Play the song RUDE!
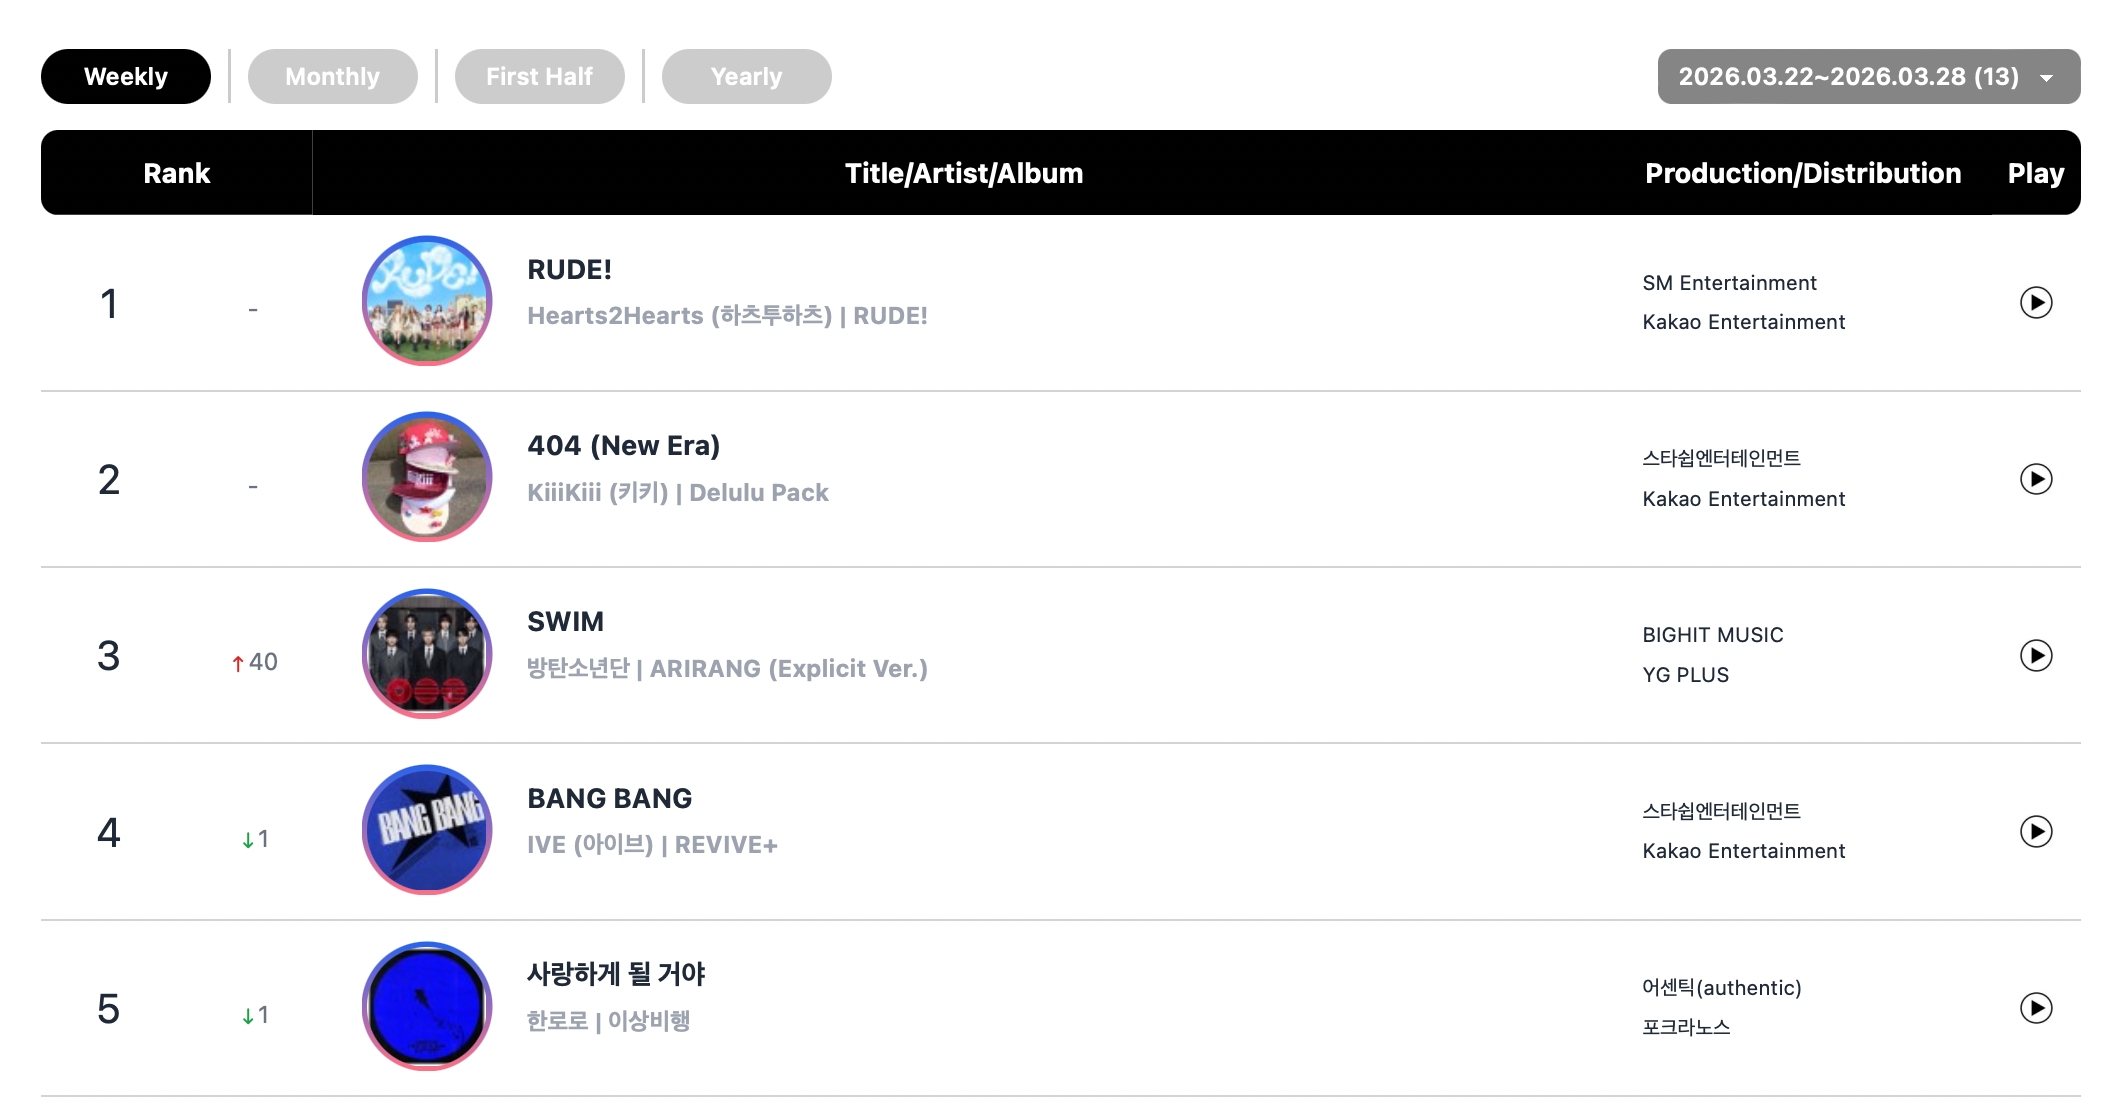Image resolution: width=2121 pixels, height=1109 pixels. (2035, 302)
